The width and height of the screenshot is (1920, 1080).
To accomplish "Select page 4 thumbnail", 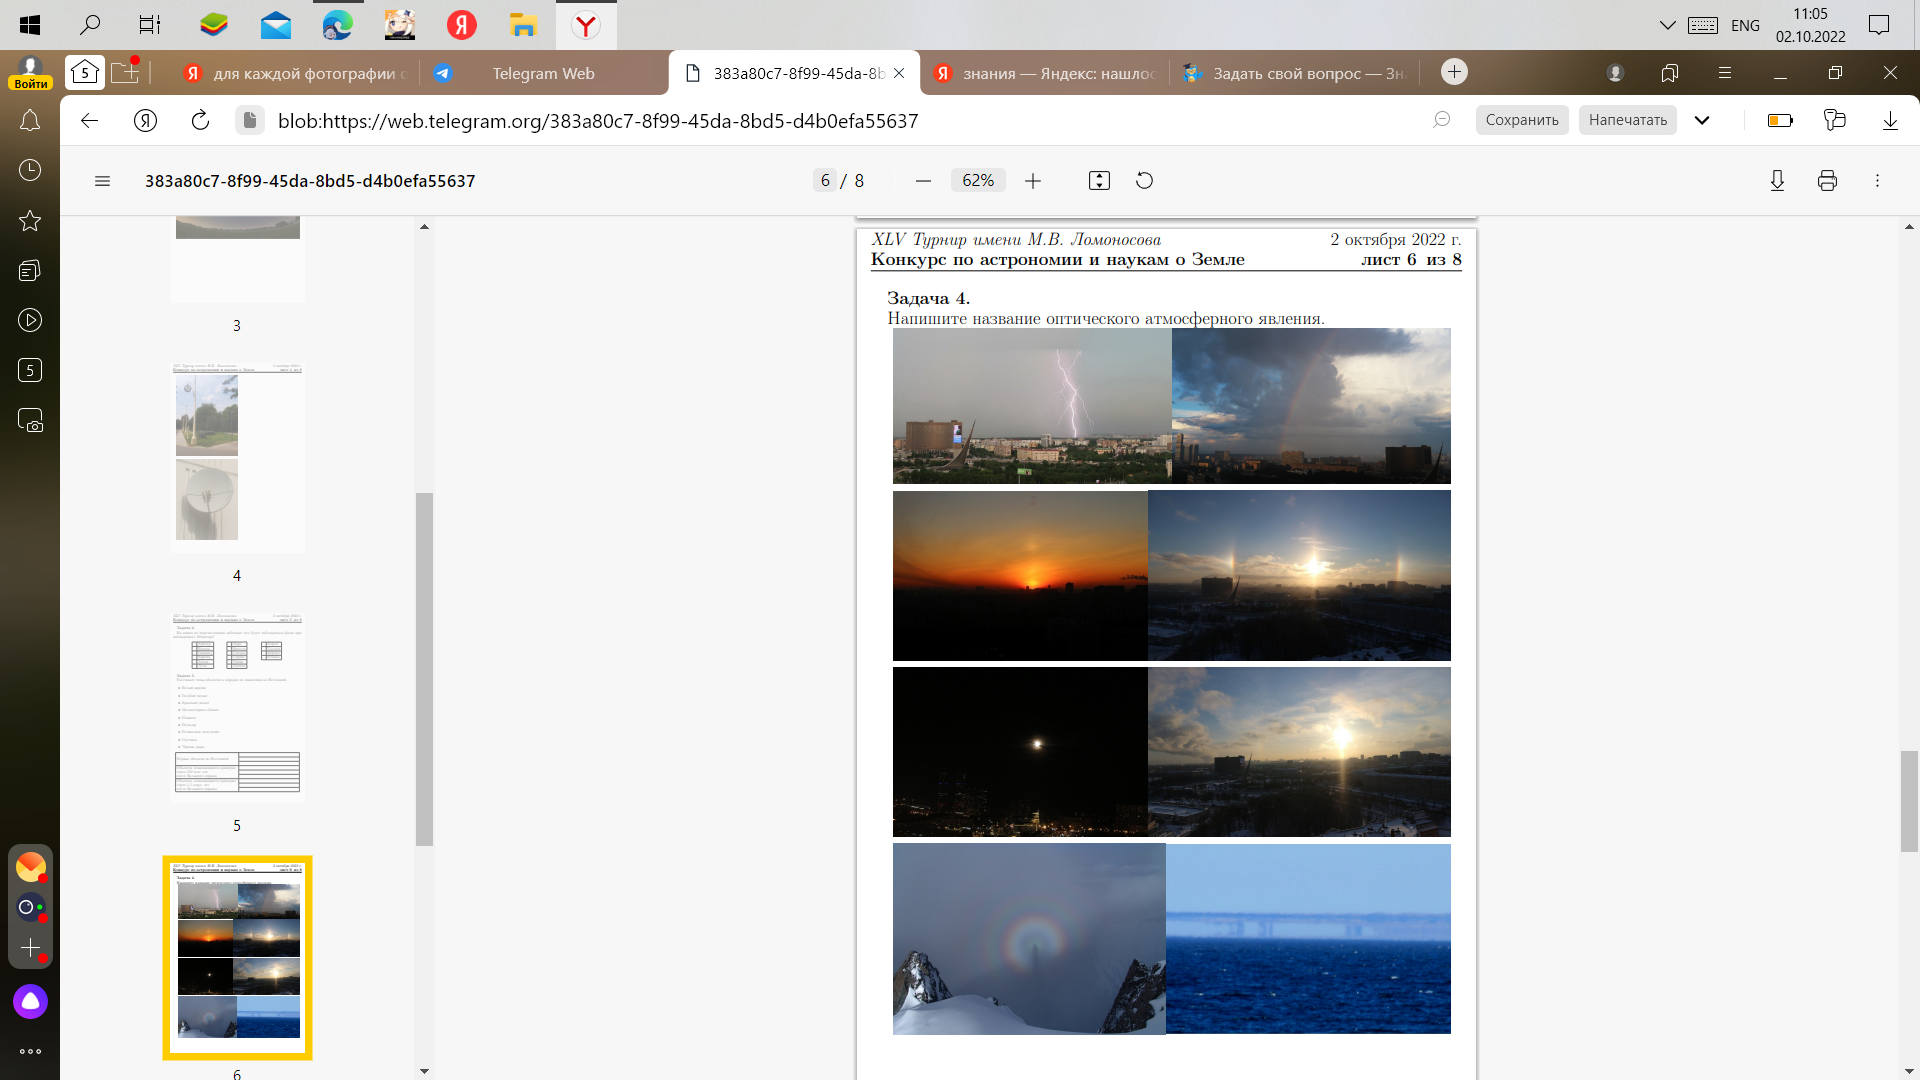I will click(x=237, y=457).
